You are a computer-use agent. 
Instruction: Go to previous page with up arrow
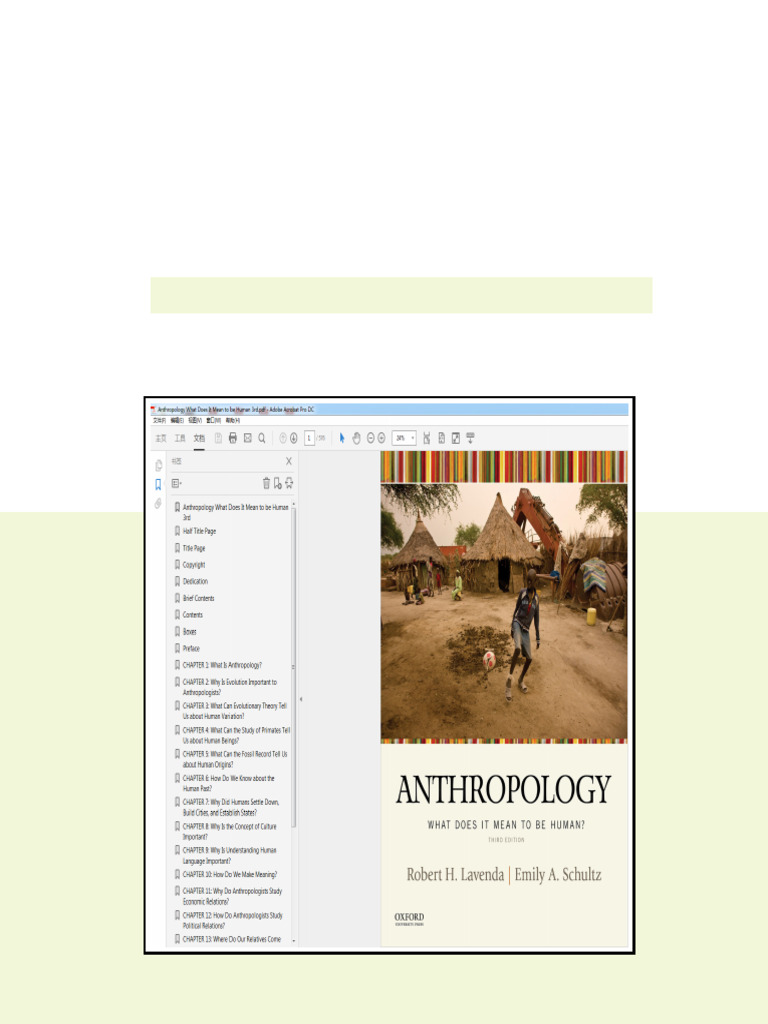point(283,438)
